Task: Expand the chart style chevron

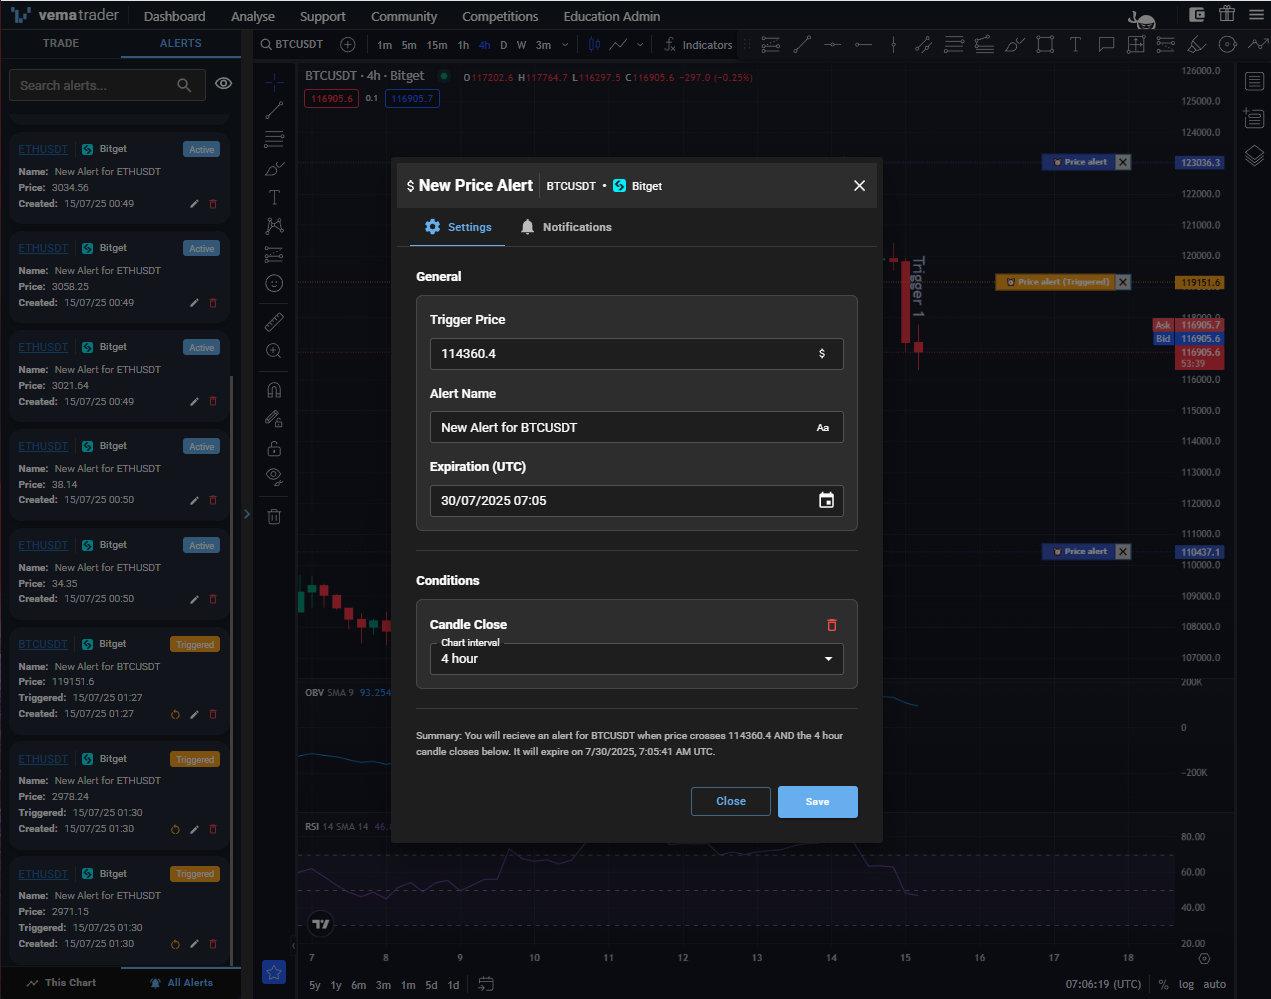Action: (x=640, y=45)
